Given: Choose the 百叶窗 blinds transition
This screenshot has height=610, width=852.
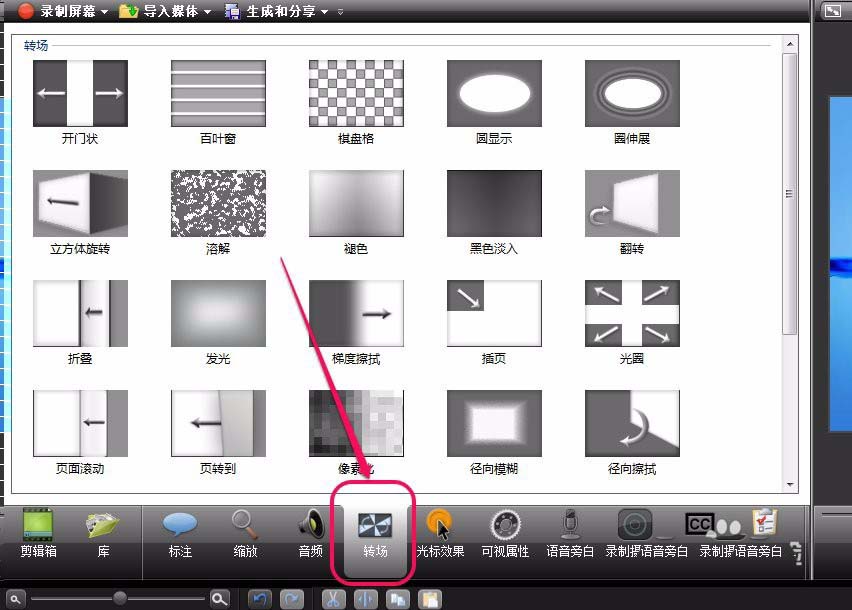Looking at the screenshot, I should [218, 93].
